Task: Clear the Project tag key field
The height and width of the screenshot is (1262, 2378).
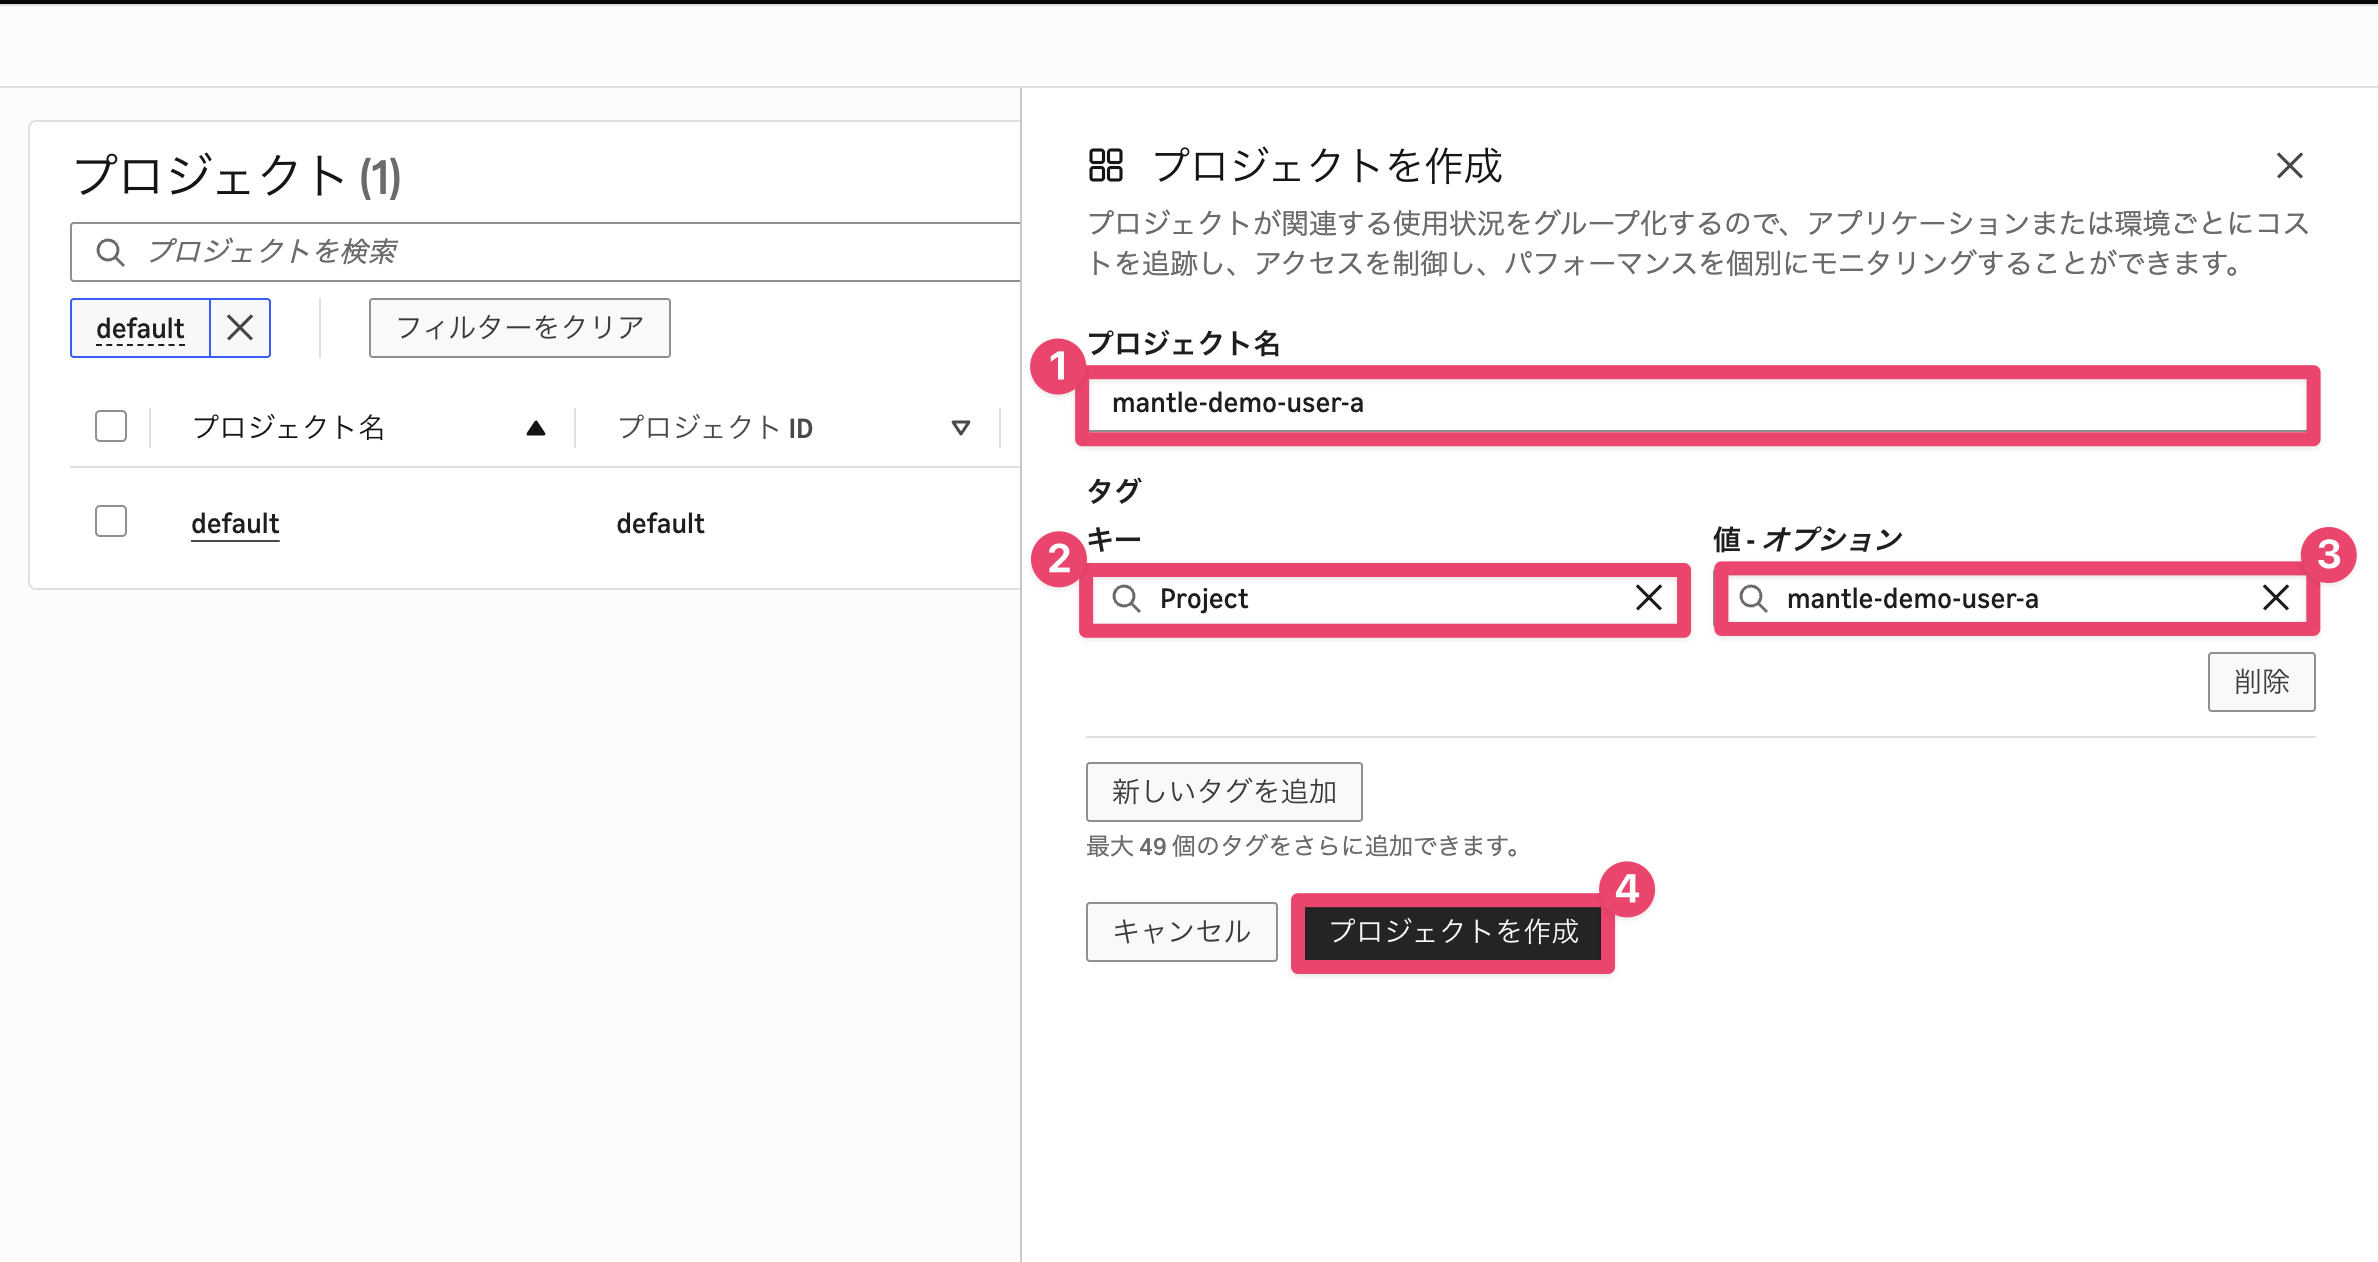Action: (1648, 598)
